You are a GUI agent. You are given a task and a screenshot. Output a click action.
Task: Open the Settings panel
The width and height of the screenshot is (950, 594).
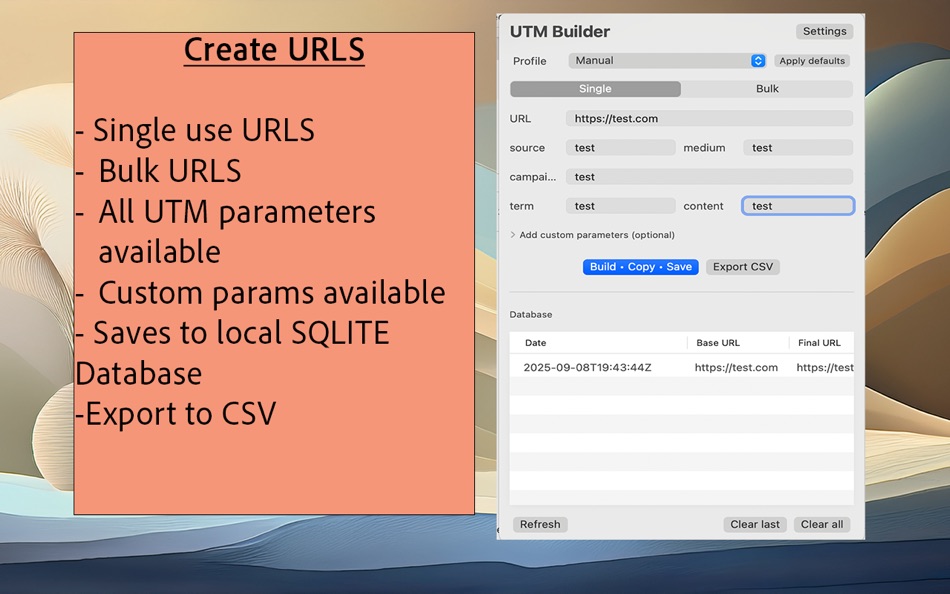click(823, 31)
